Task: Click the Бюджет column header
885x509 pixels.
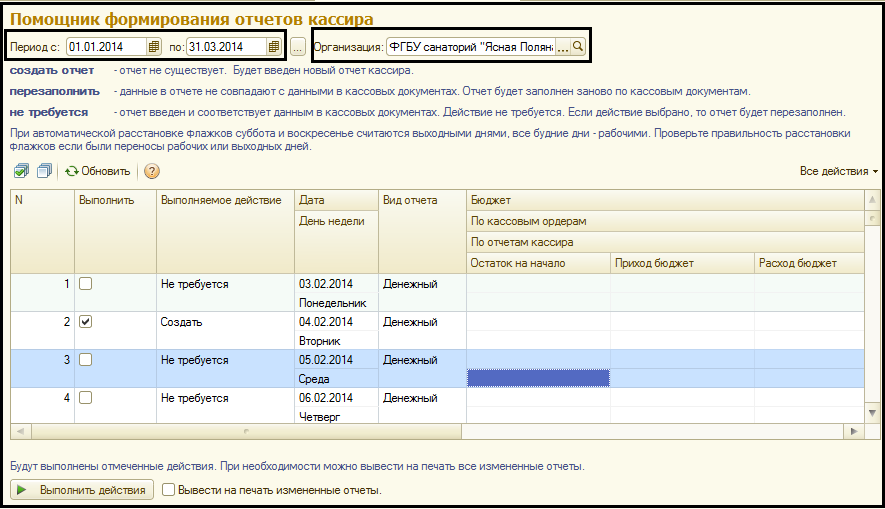Action: pos(665,200)
